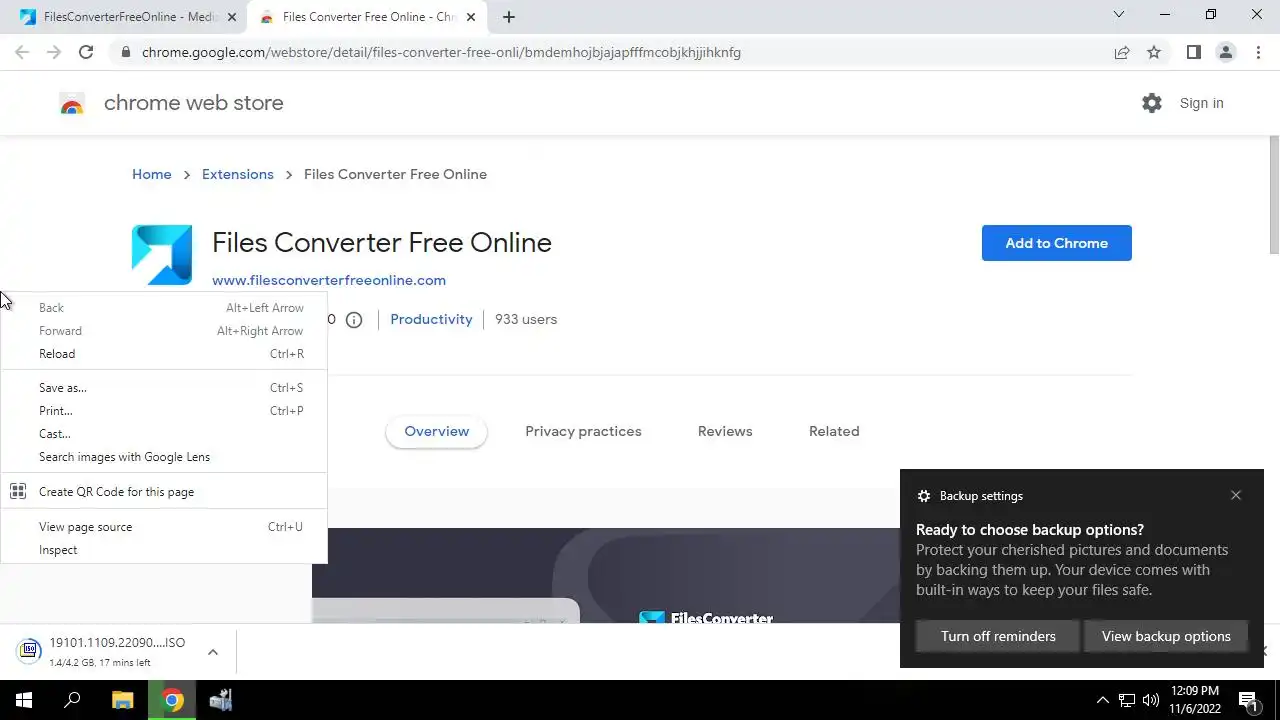Viewport: 1280px width, 720px height.
Task: Click Sign in link
Action: [1201, 103]
